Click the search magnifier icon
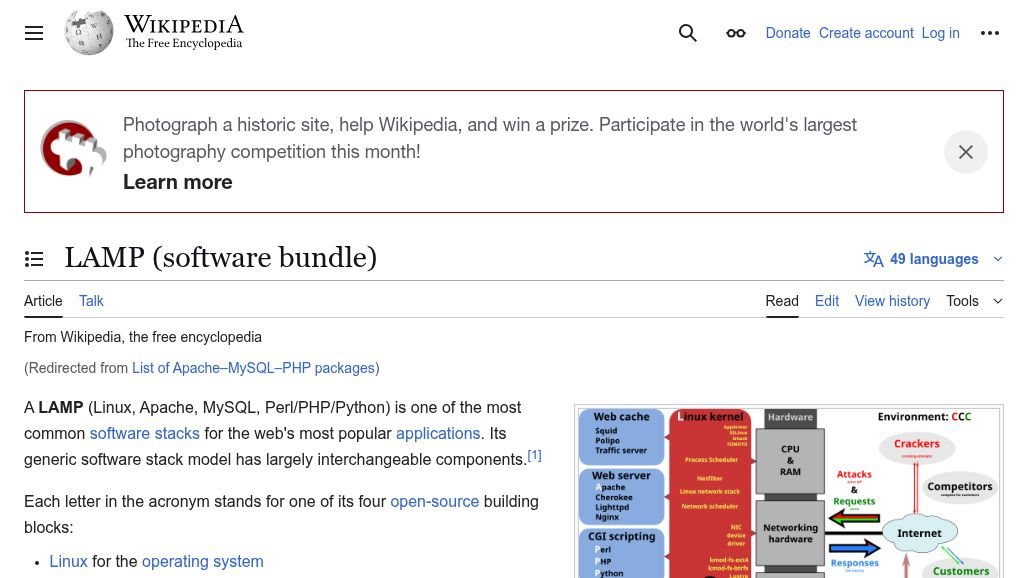Viewport: 1028px width, 578px height. click(x=688, y=33)
